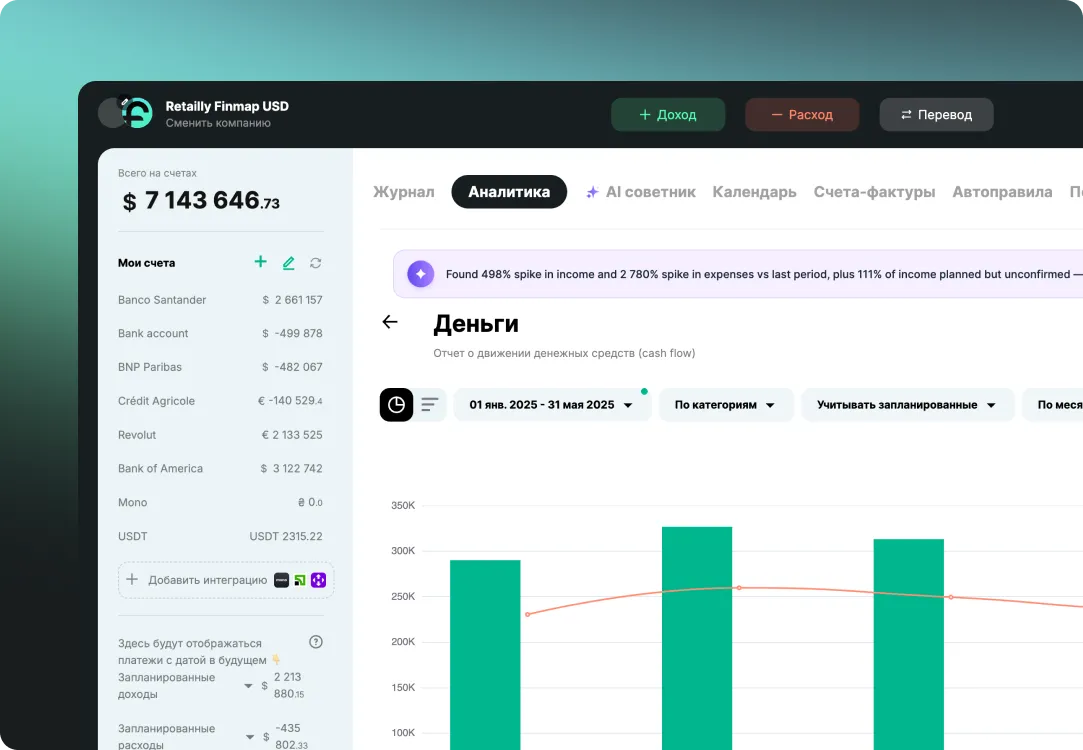Viewport: 1083px width, 750px height.
Task: Expand Запланированные расходы arrow
Action: 250,737
